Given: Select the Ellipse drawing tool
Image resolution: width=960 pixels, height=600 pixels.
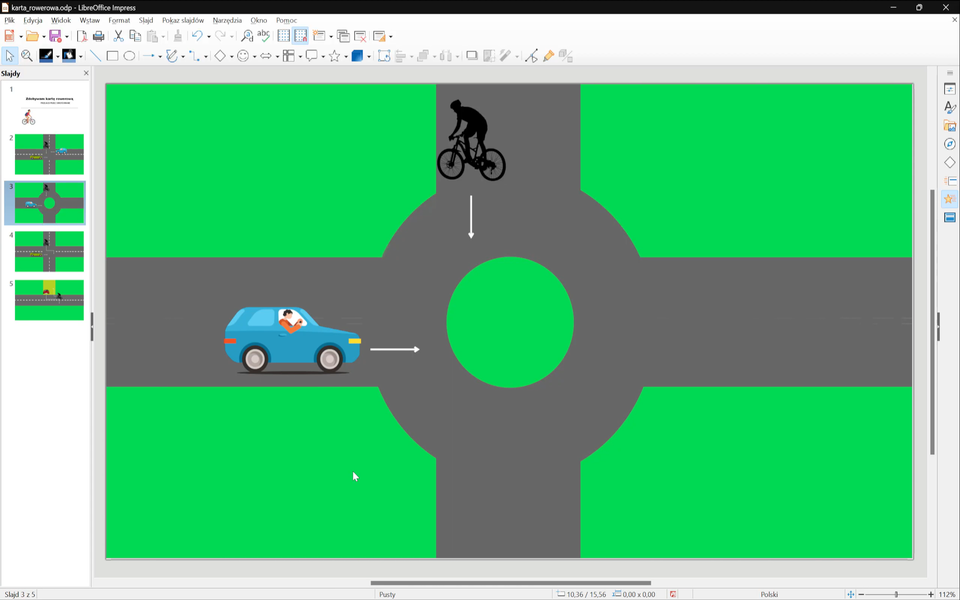Looking at the screenshot, I should point(129,56).
